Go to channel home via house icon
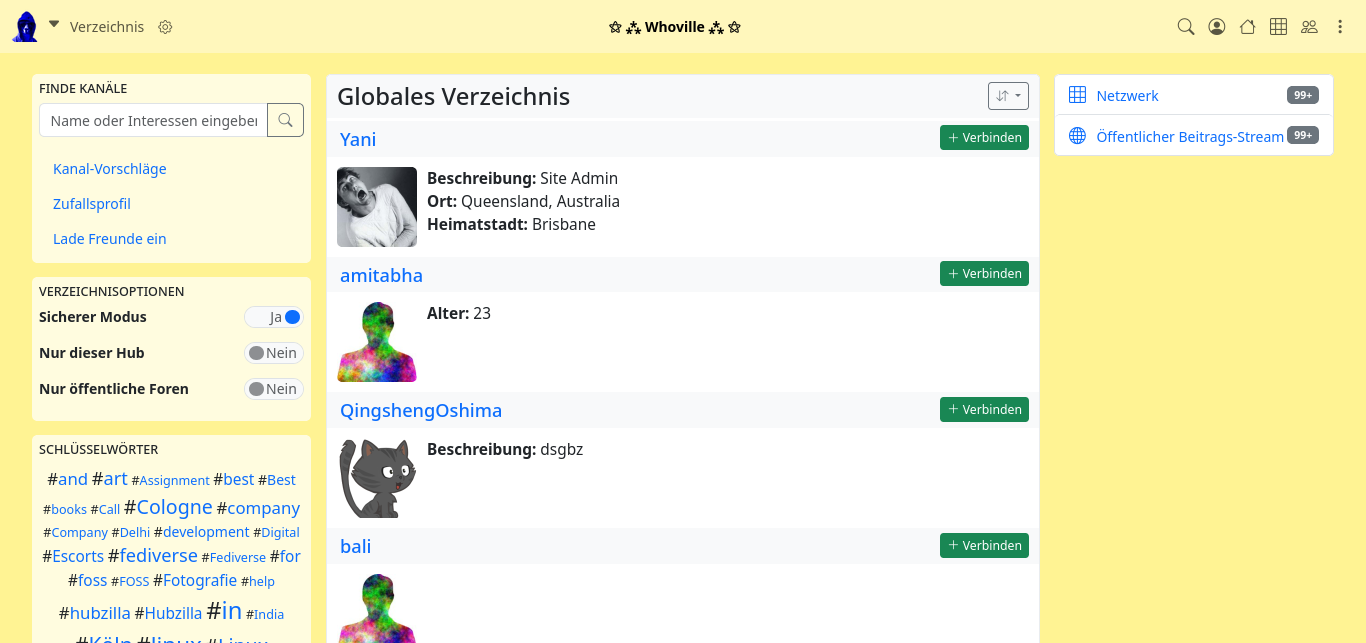 (x=1247, y=27)
